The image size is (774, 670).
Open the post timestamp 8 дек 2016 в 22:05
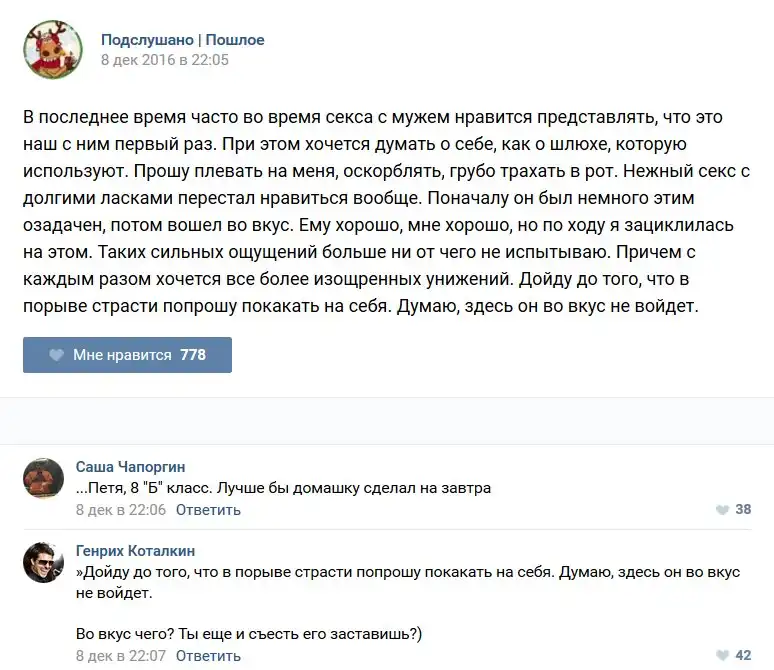click(165, 60)
